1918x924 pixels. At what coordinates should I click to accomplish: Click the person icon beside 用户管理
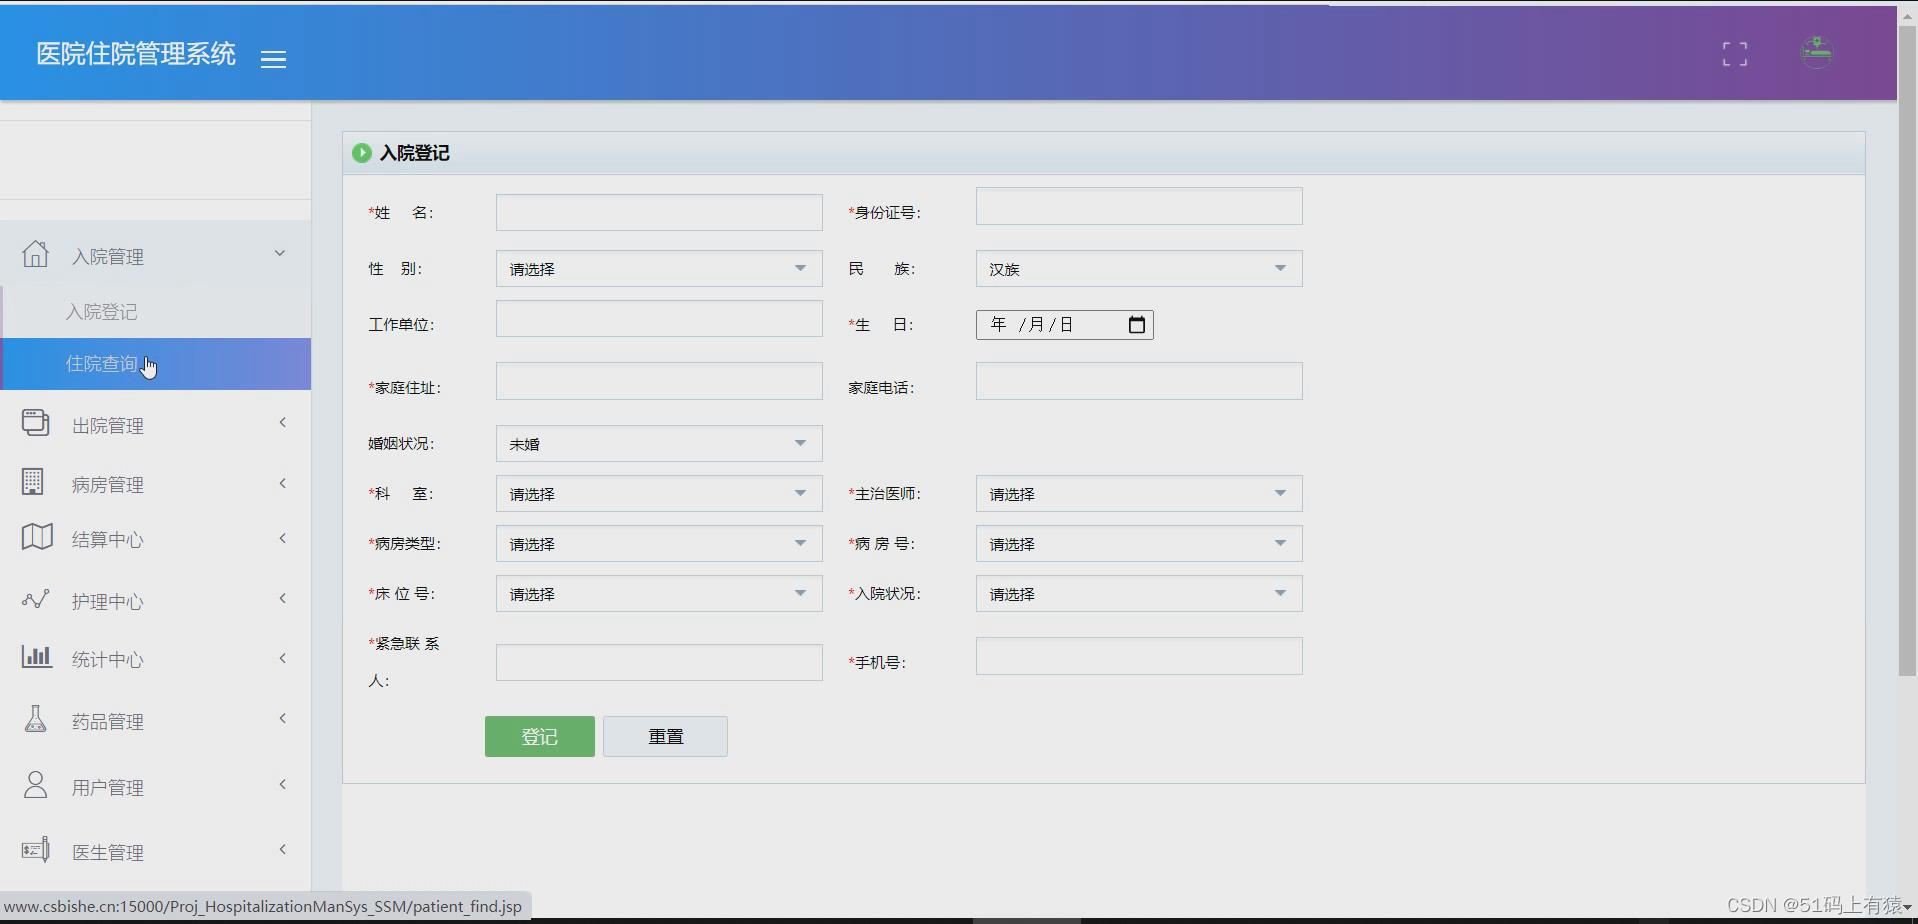36,784
